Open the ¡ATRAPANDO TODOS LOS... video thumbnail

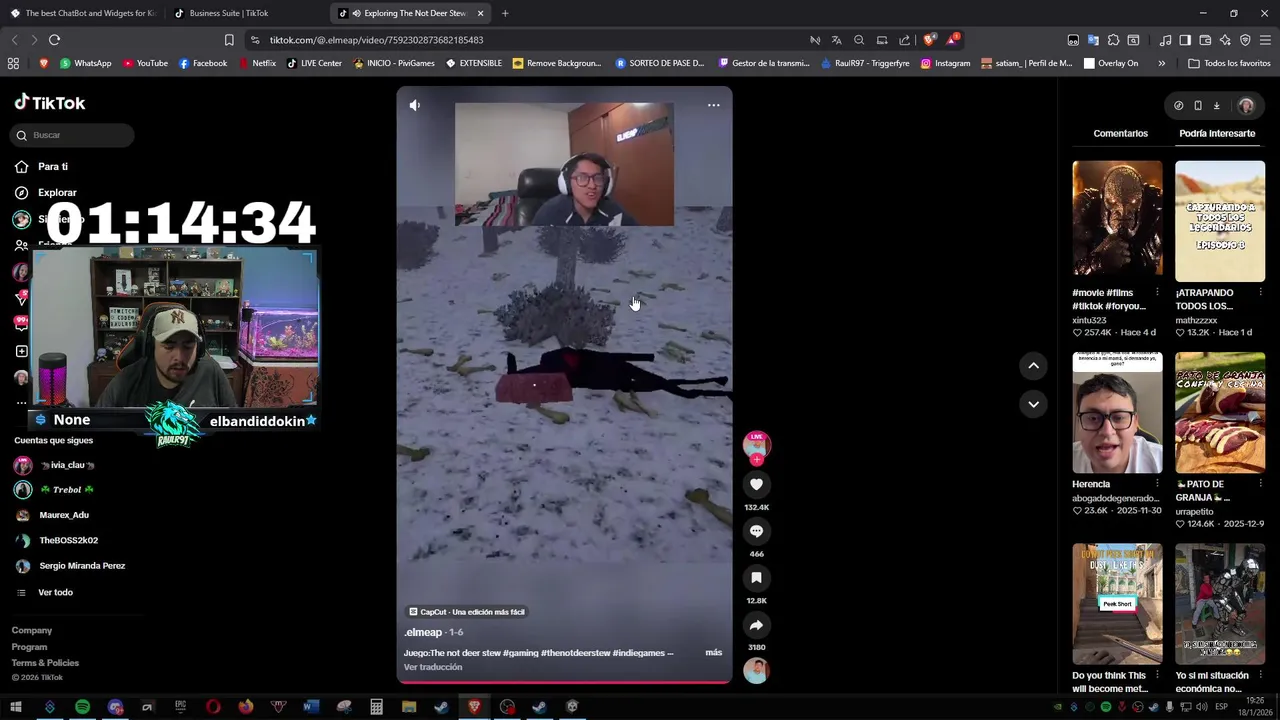click(x=1220, y=221)
